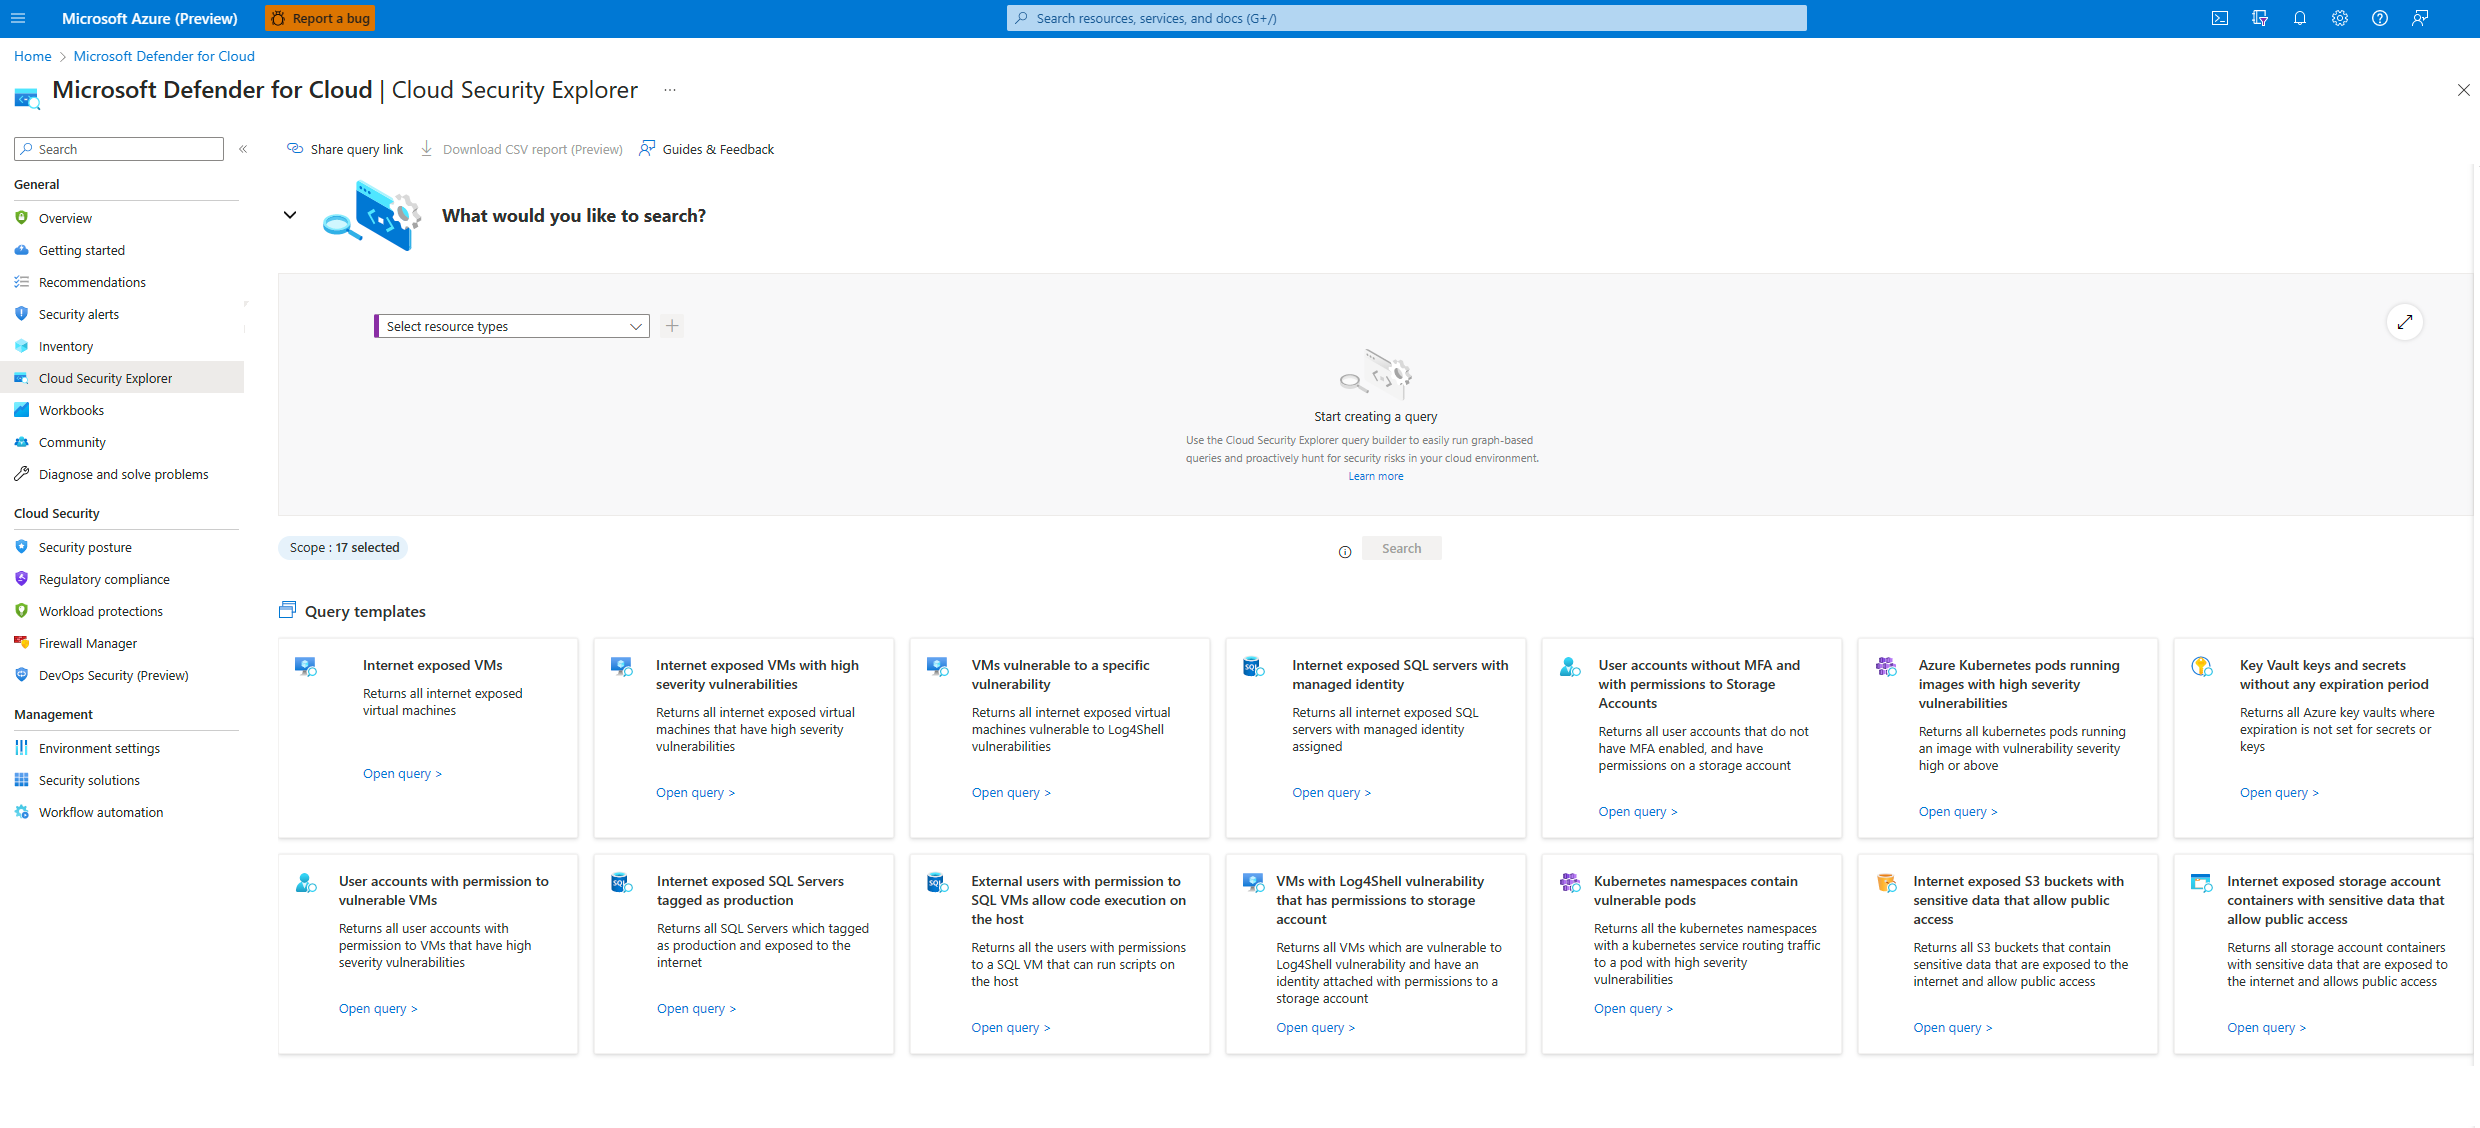Click the DevOps Security icon
This screenshot has width=2480, height=1128.
[22, 674]
